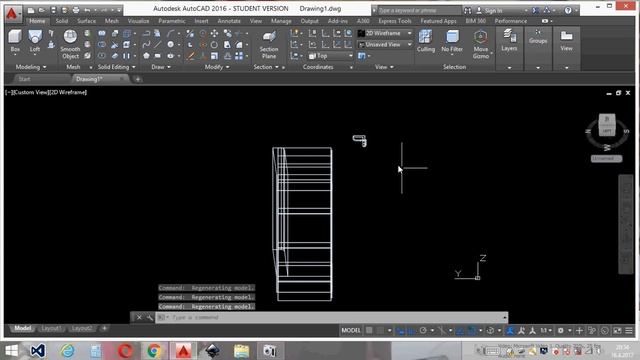The width and height of the screenshot is (640, 360).
Task: Toggle grid display in status bar
Action: [369, 331]
